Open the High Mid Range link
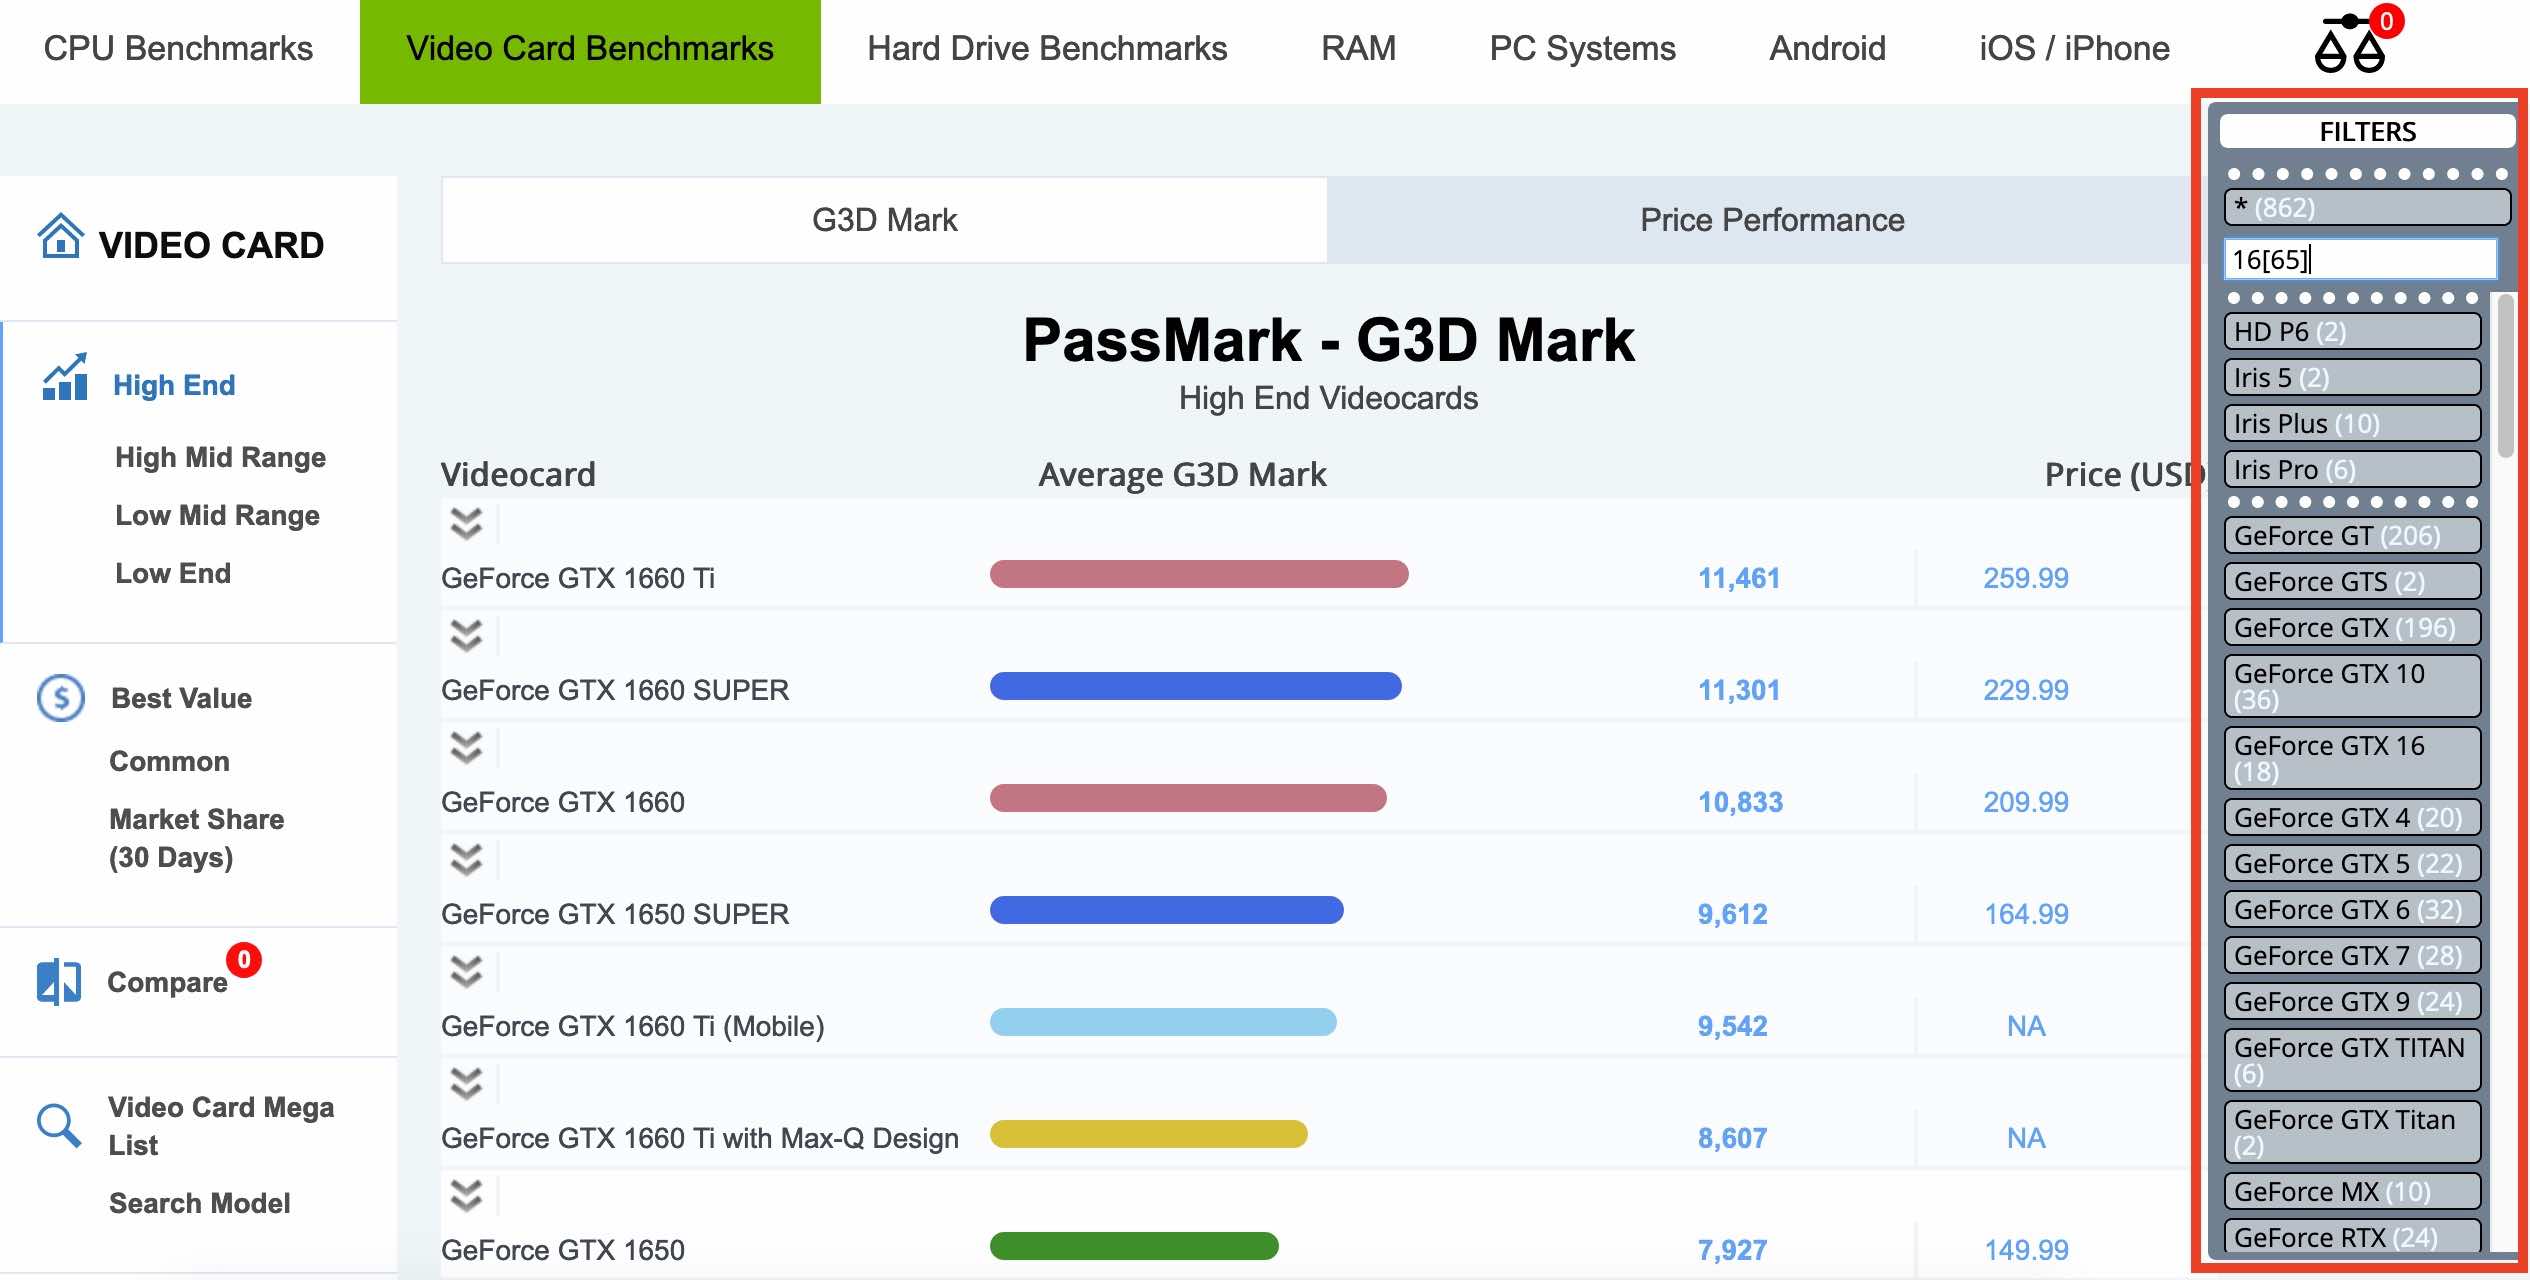Viewport: 2530px width, 1280px height. tap(220, 457)
